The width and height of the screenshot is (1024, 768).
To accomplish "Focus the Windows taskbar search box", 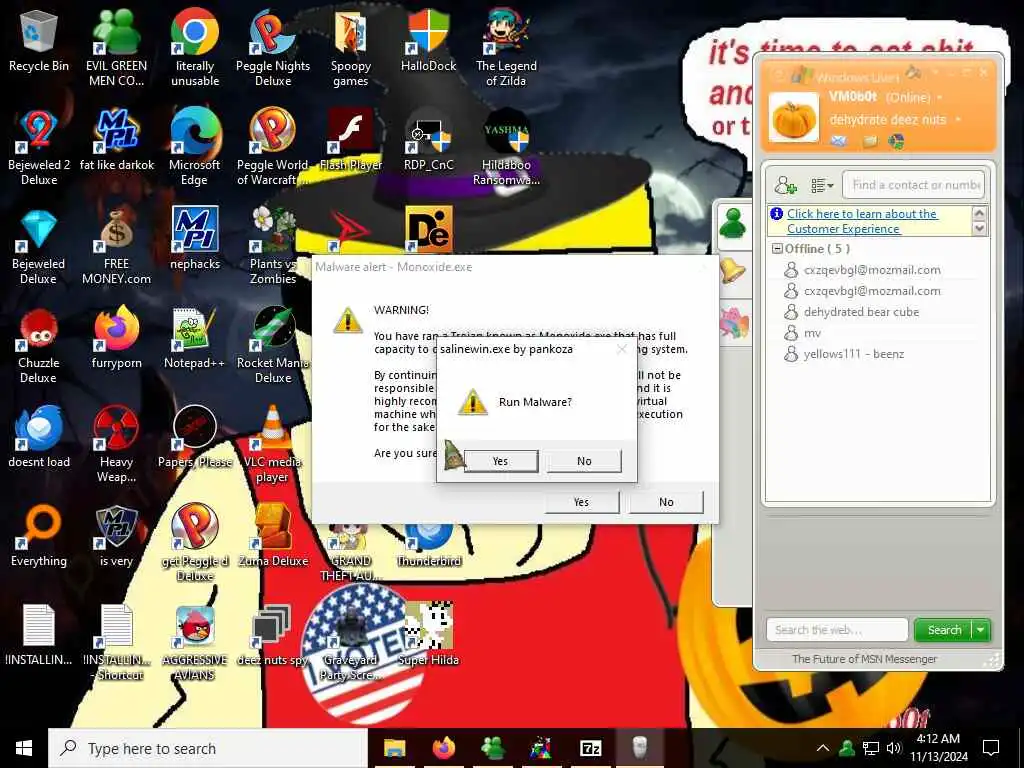I will point(208,748).
